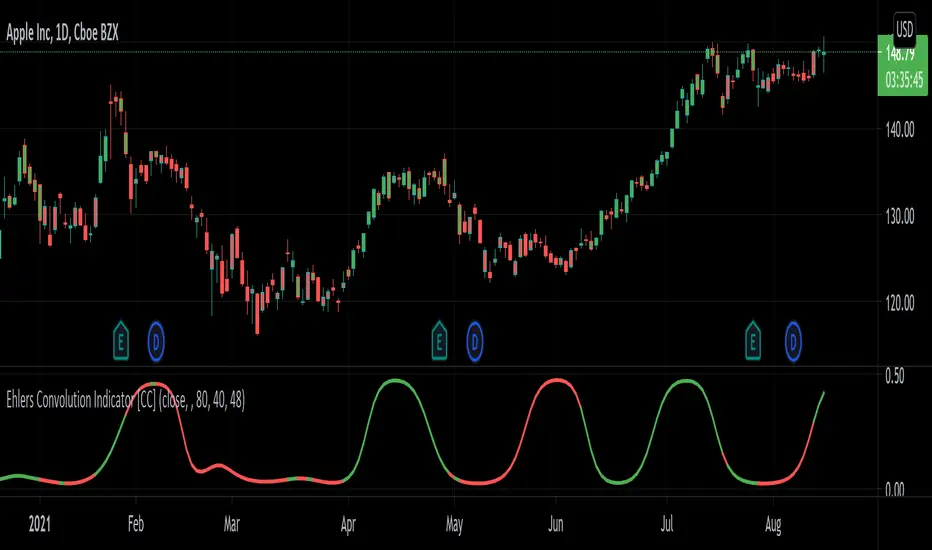Image resolution: width=932 pixels, height=550 pixels.
Task: Click the 2021 time axis label
Action: [x=40, y=524]
